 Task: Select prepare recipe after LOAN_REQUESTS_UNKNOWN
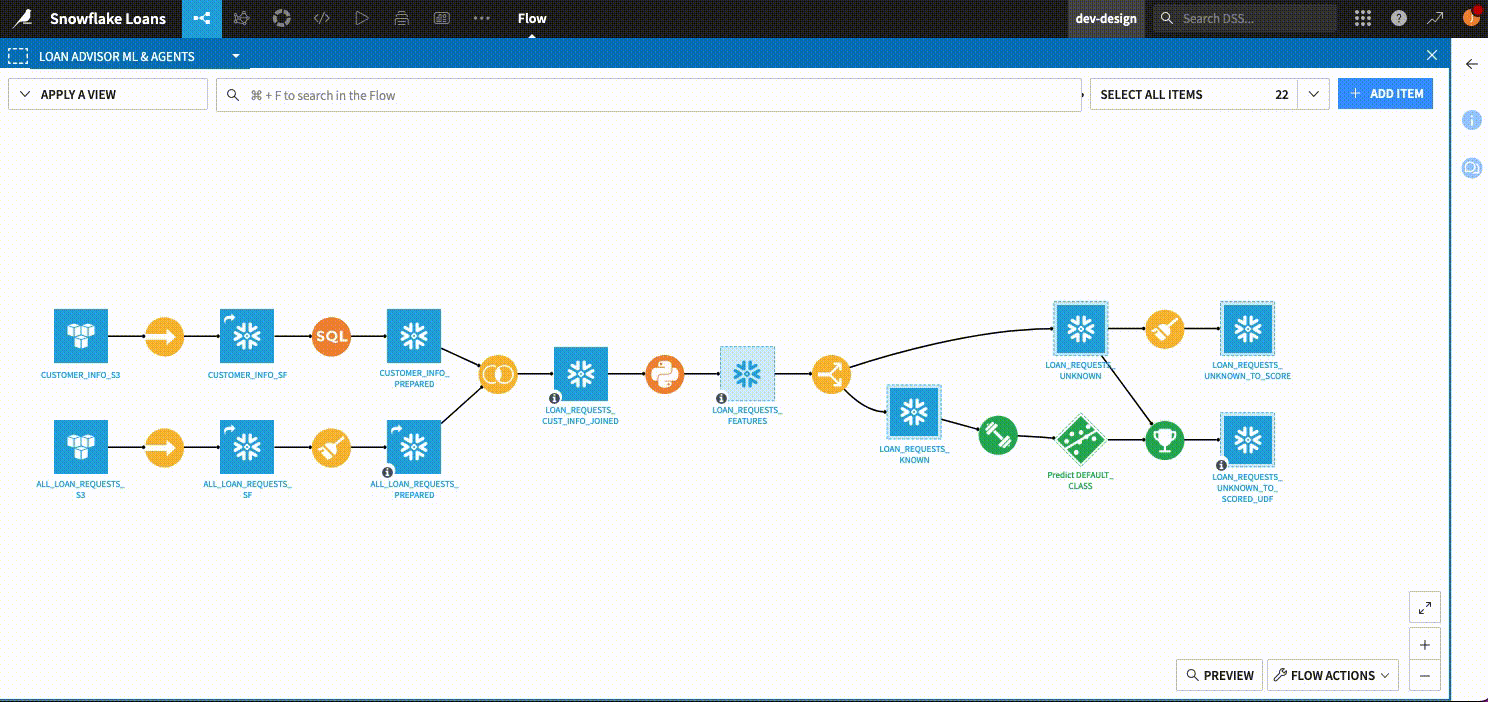pyautogui.click(x=1164, y=329)
